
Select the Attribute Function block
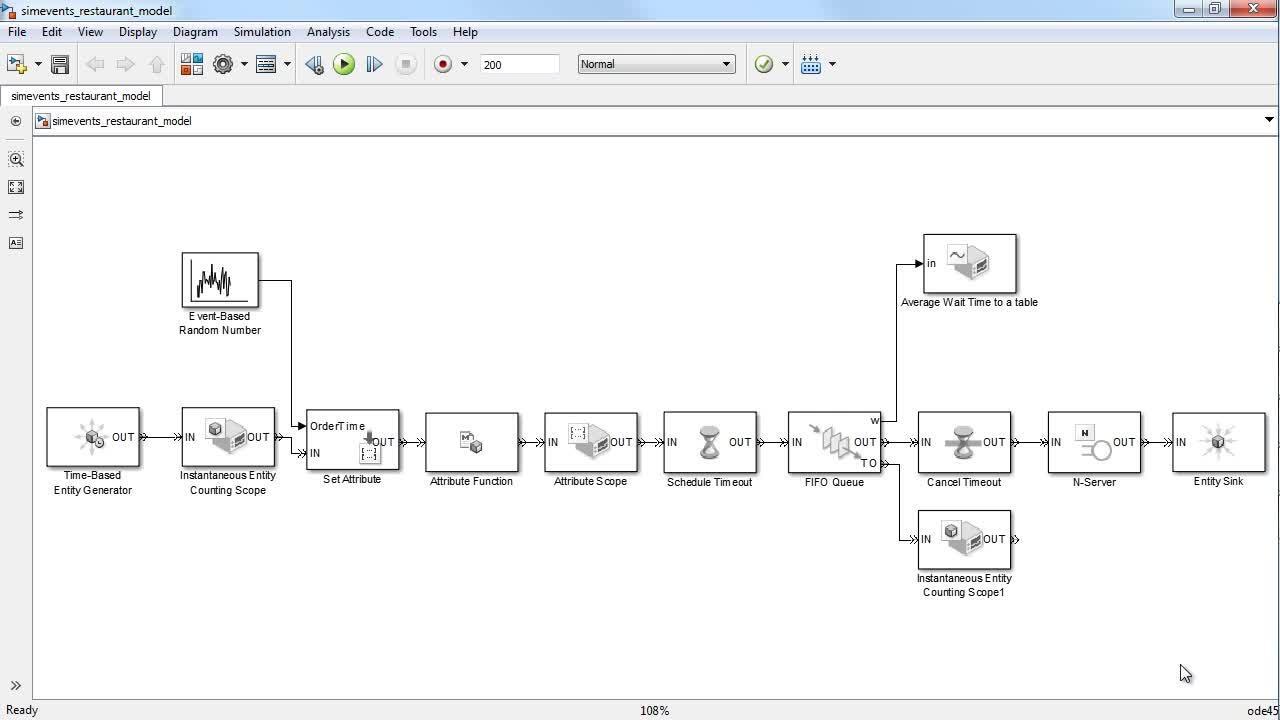point(472,442)
